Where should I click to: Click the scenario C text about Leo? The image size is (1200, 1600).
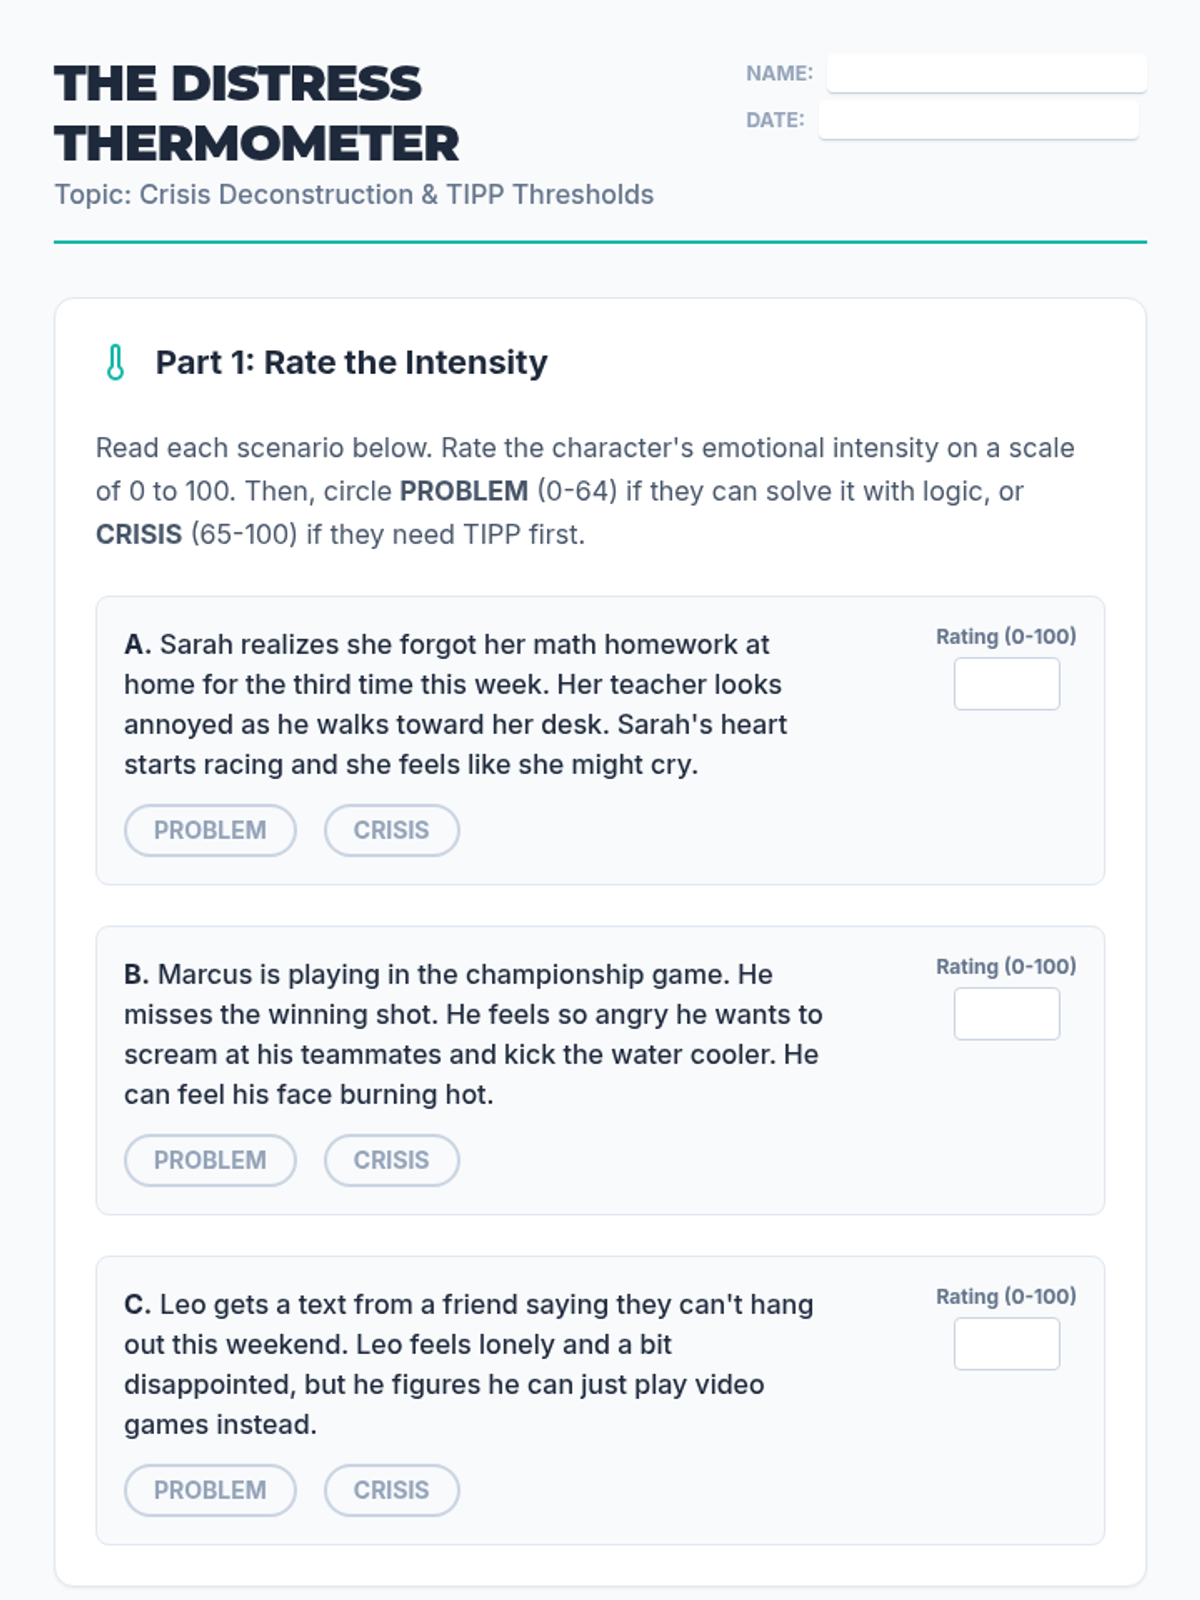(468, 1364)
